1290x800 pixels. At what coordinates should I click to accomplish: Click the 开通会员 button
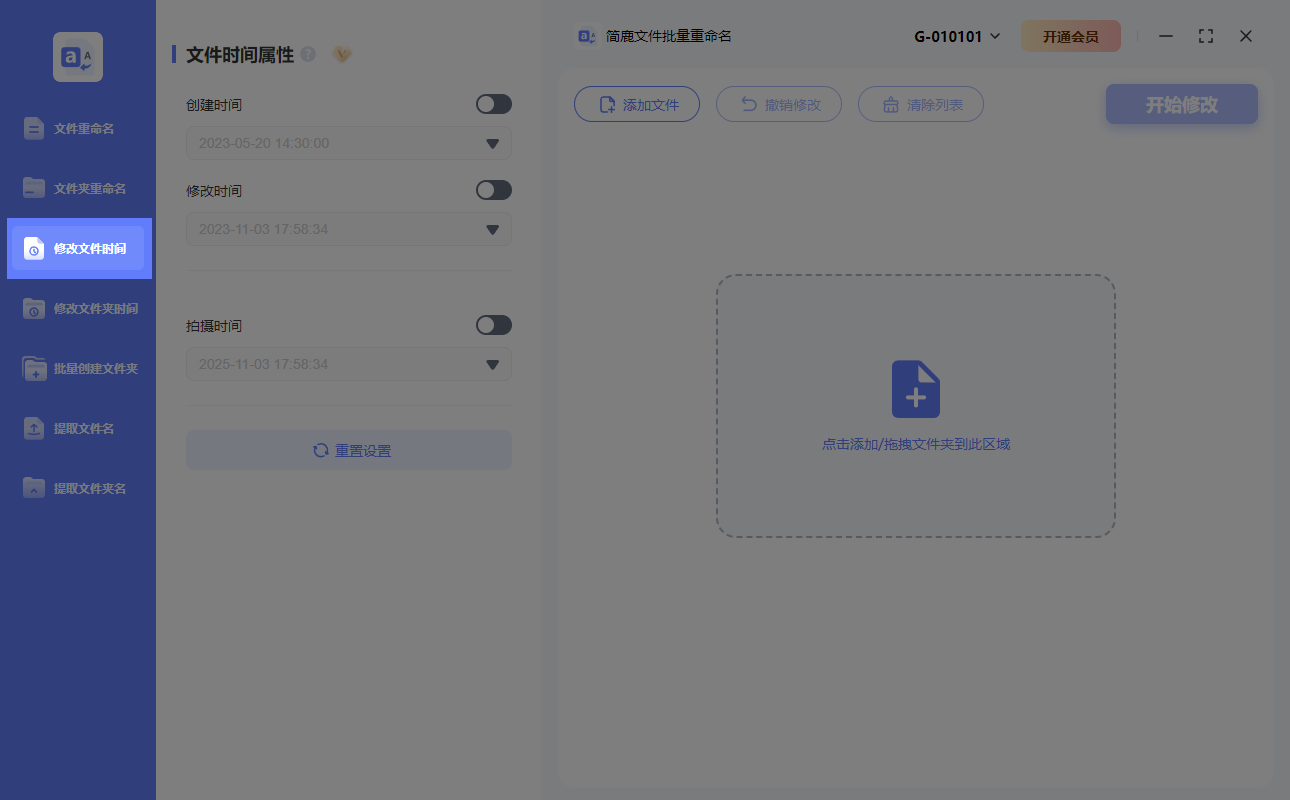(1071, 35)
